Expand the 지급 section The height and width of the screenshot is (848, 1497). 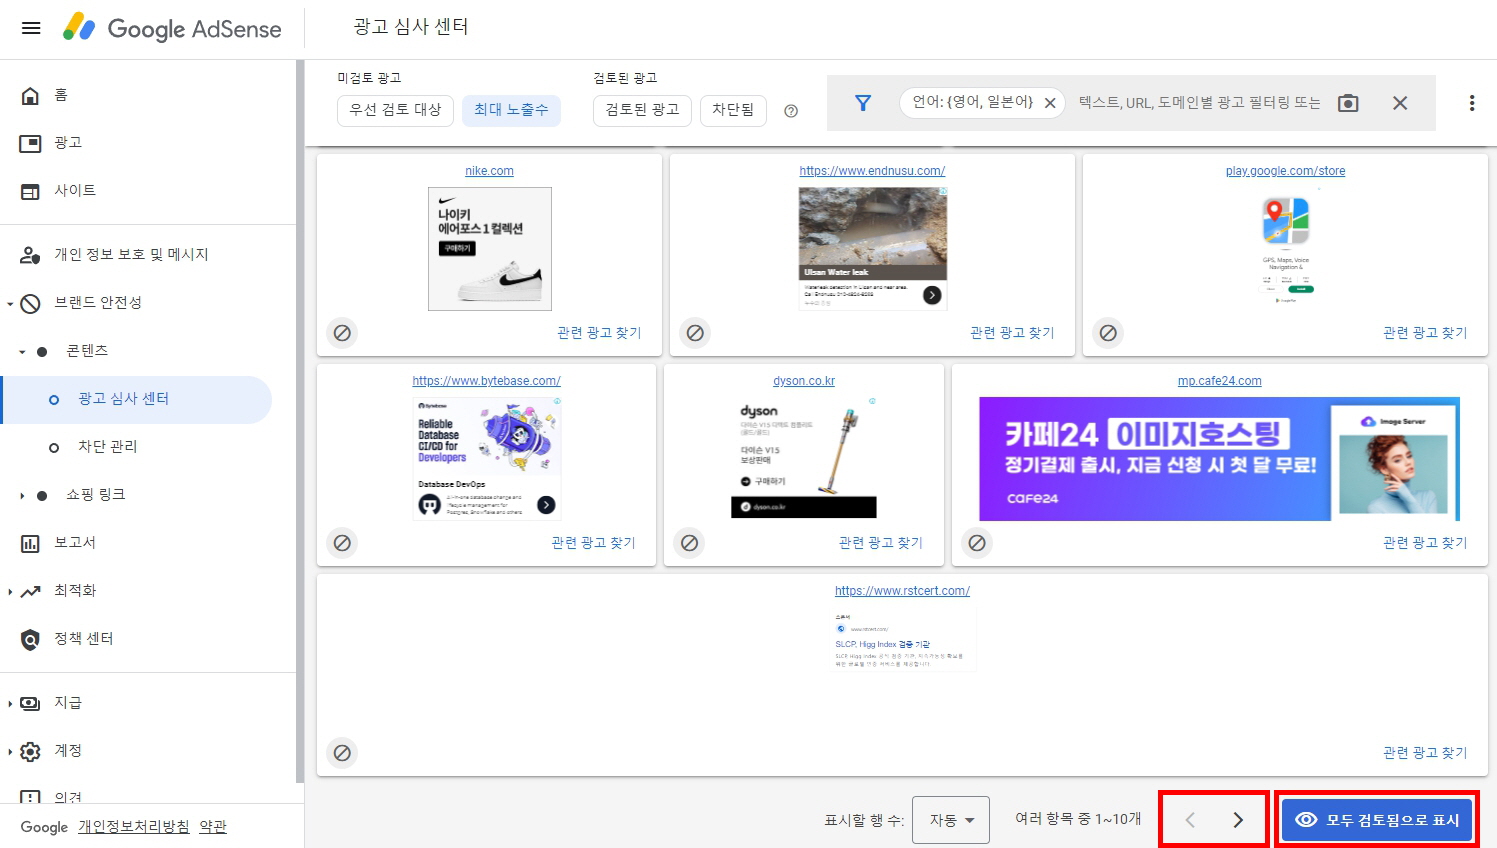[10, 704]
